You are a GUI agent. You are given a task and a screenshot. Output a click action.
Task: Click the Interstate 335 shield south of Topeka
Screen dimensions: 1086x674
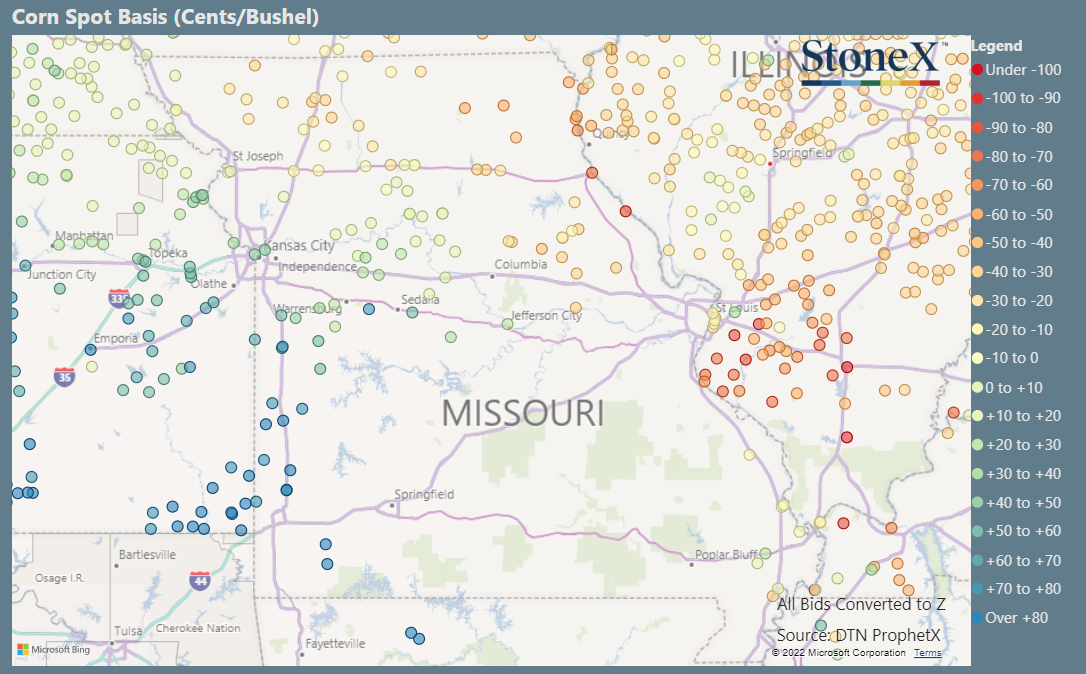tap(119, 299)
